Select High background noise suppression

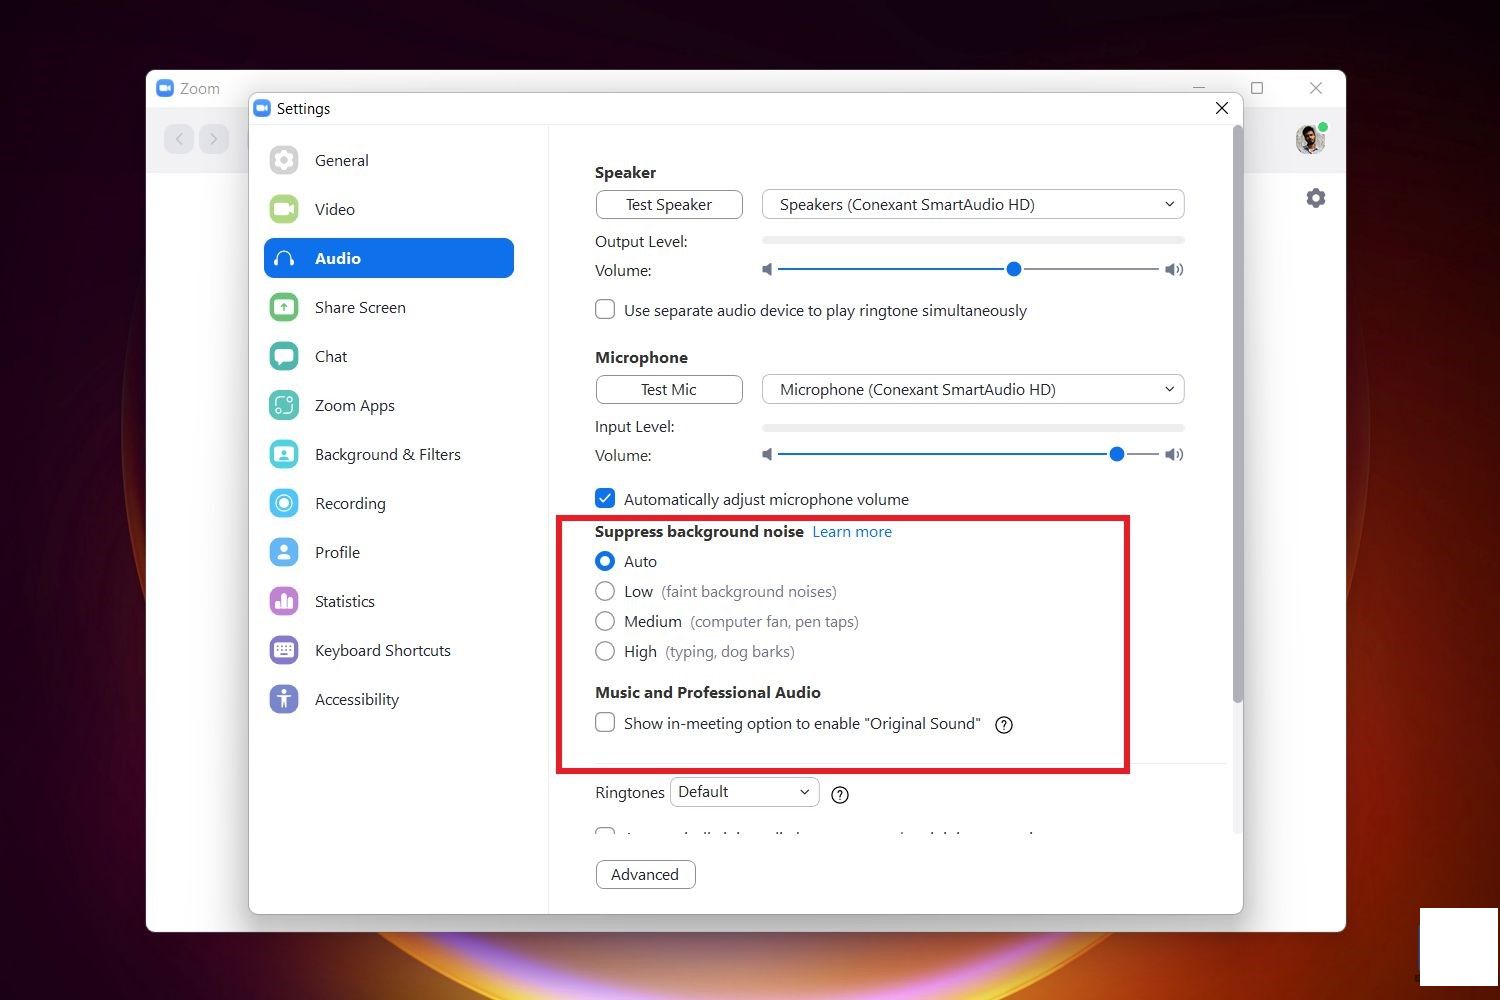[605, 651]
